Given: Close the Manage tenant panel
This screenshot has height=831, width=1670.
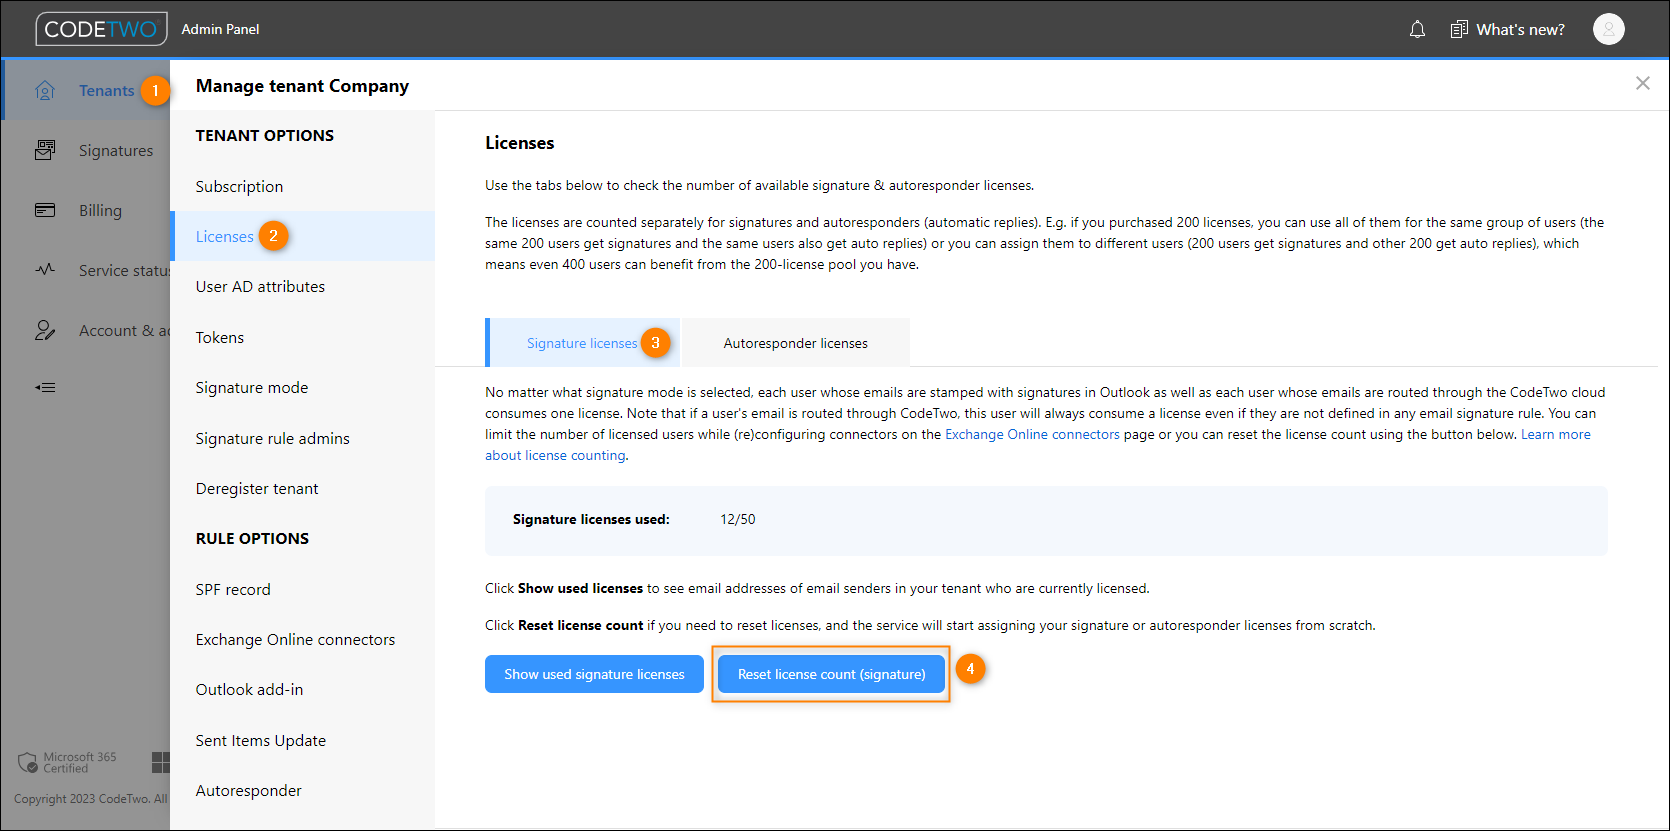Looking at the screenshot, I should pos(1642,83).
